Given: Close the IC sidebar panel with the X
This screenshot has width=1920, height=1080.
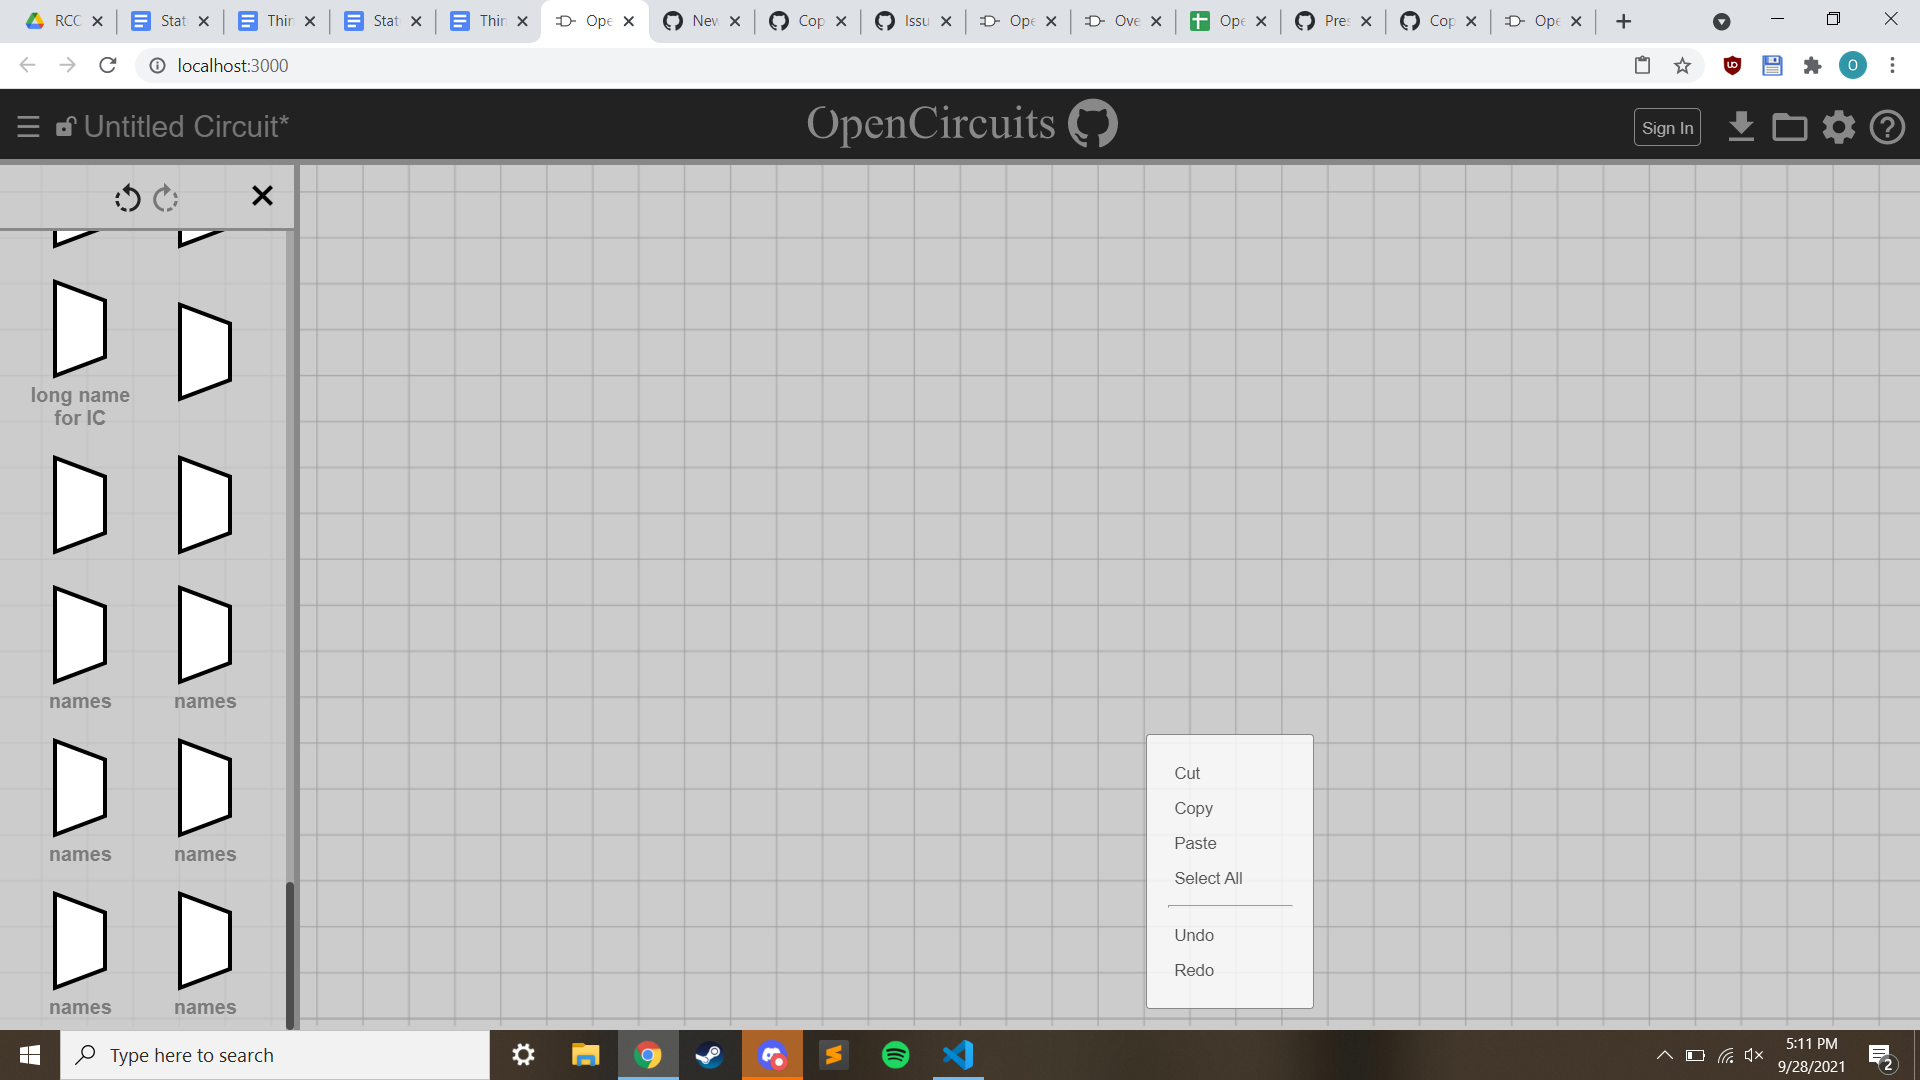Looking at the screenshot, I should point(262,195).
